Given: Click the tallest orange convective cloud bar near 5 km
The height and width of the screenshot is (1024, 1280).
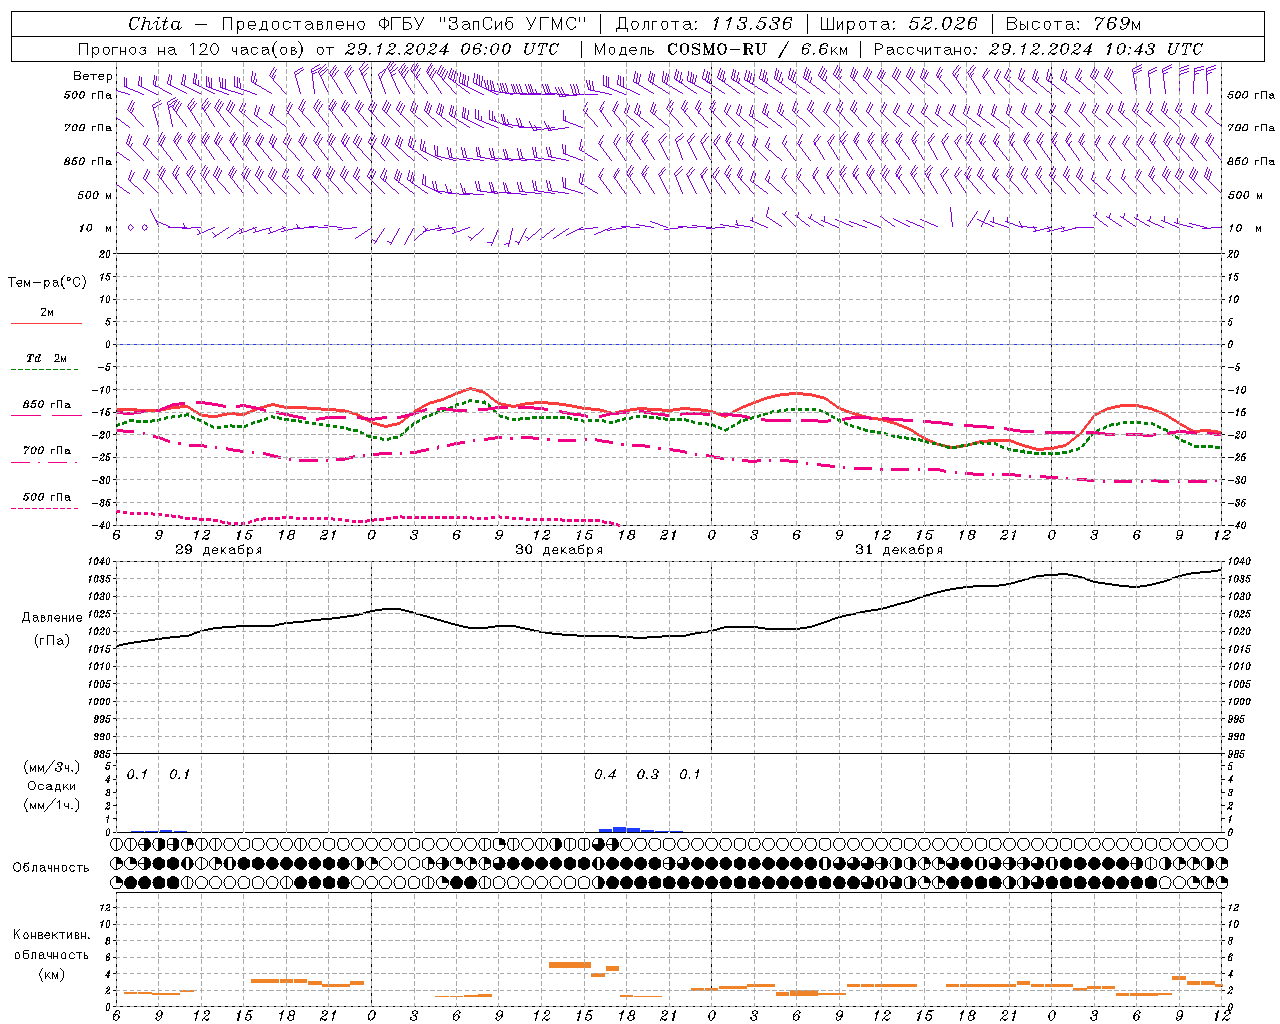Looking at the screenshot, I should pos(570,965).
